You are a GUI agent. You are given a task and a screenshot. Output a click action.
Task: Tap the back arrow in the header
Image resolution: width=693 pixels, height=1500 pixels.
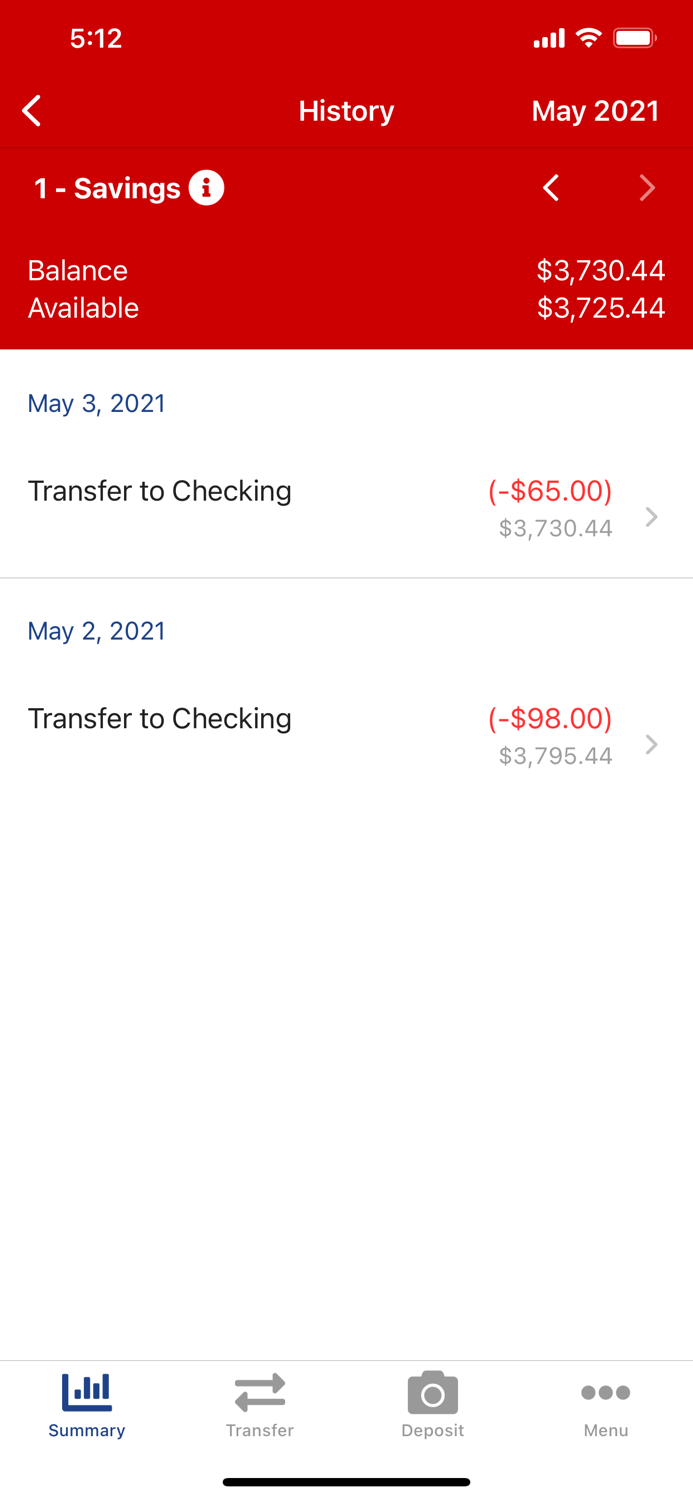pos(32,111)
